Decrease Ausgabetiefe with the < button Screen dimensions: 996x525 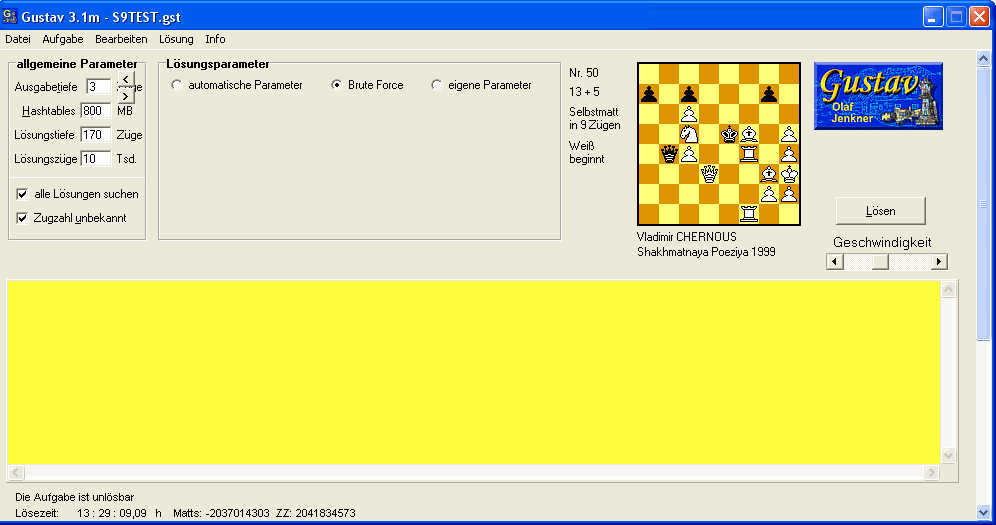(x=125, y=80)
